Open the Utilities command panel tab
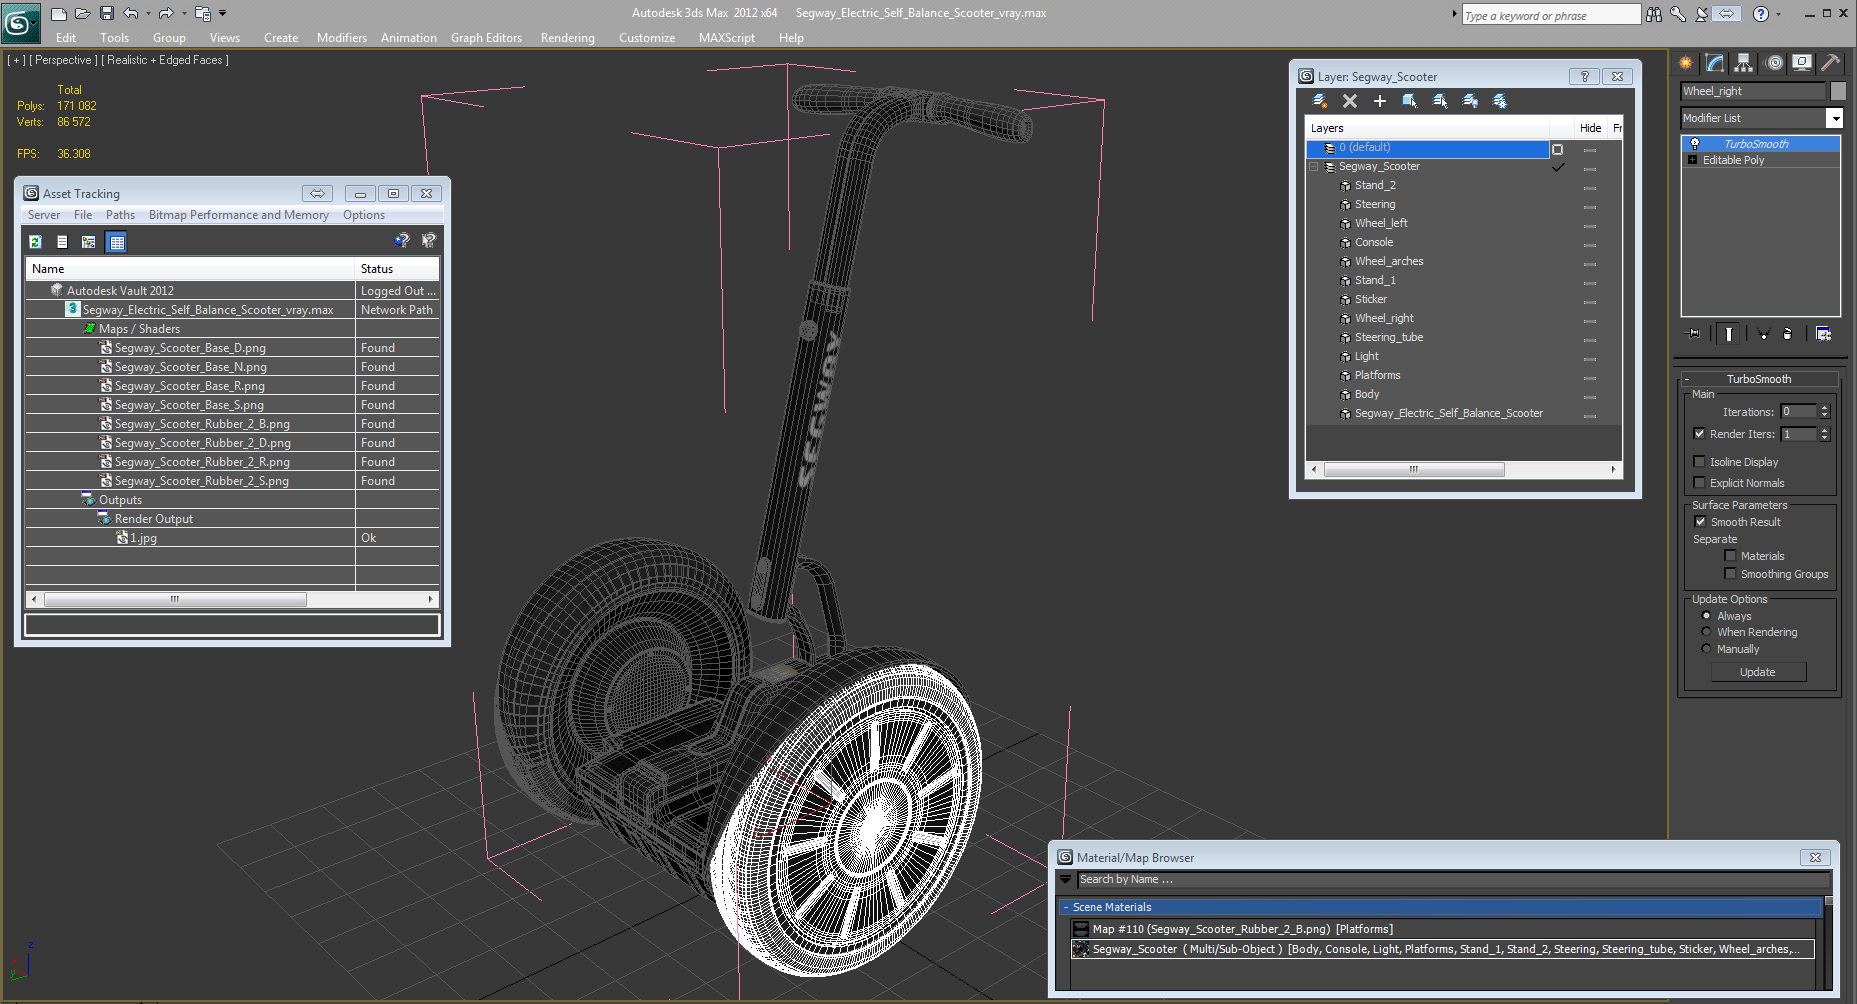 tap(1831, 63)
